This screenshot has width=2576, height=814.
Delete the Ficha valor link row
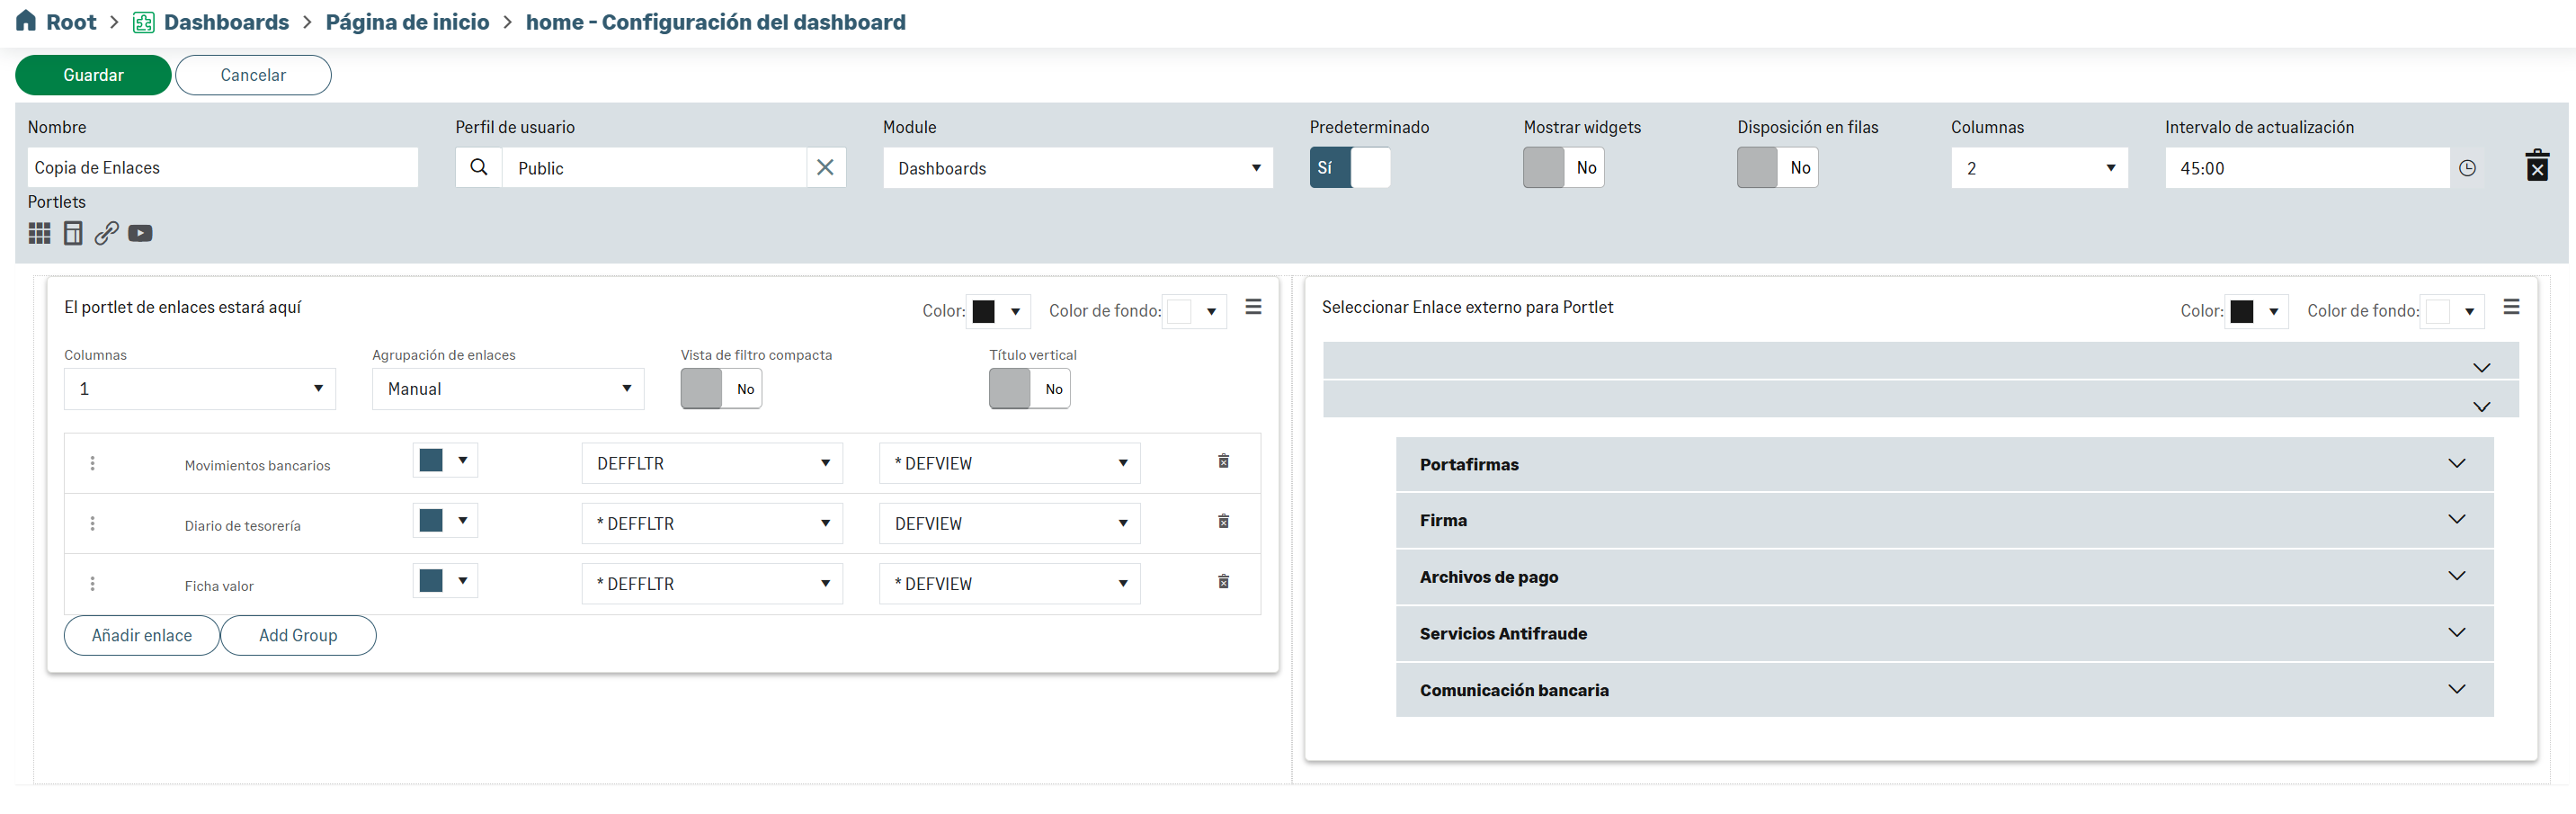1222,581
